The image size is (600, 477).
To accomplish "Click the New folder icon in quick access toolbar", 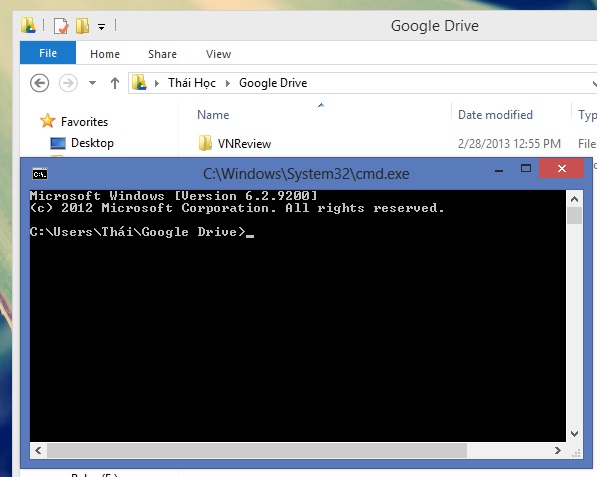I will pyautogui.click(x=82, y=26).
